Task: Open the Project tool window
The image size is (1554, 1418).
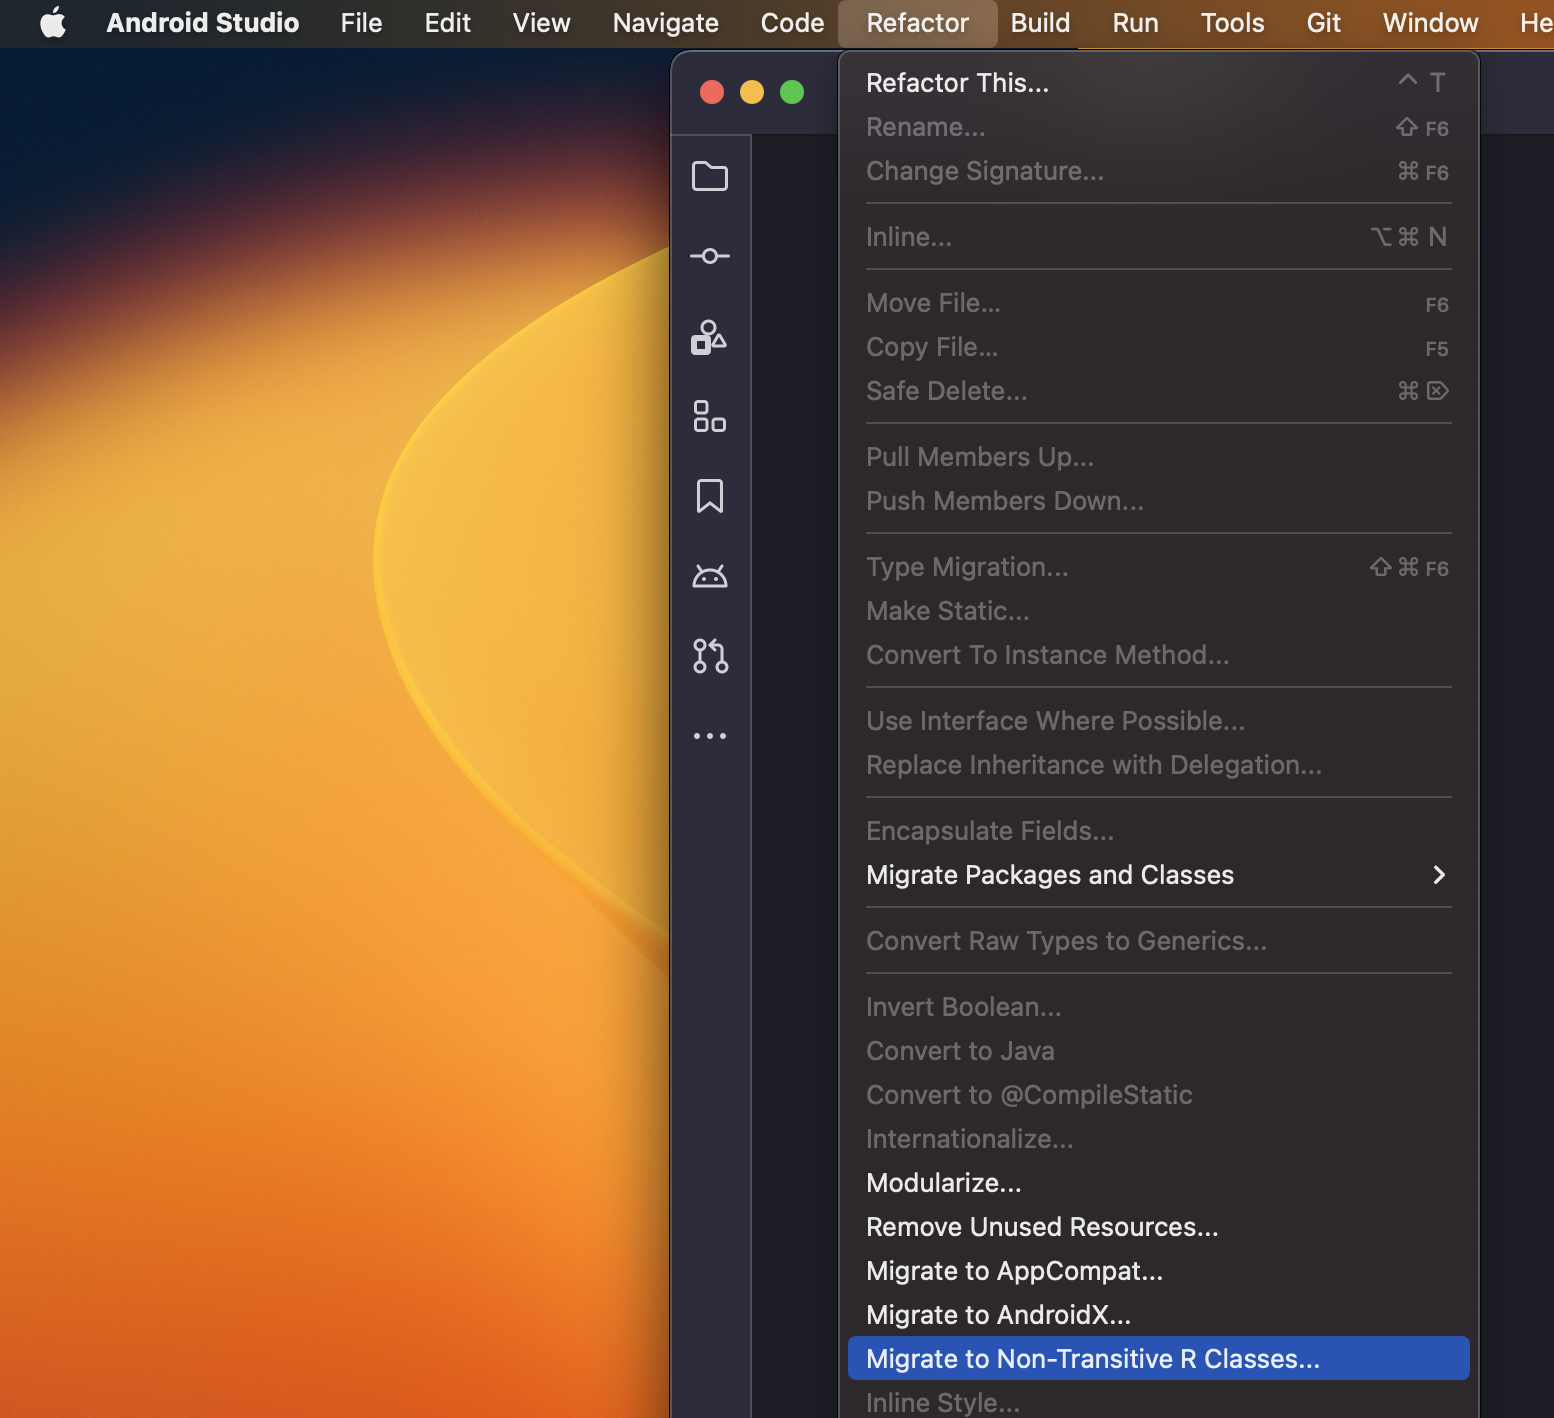Action: (x=710, y=175)
